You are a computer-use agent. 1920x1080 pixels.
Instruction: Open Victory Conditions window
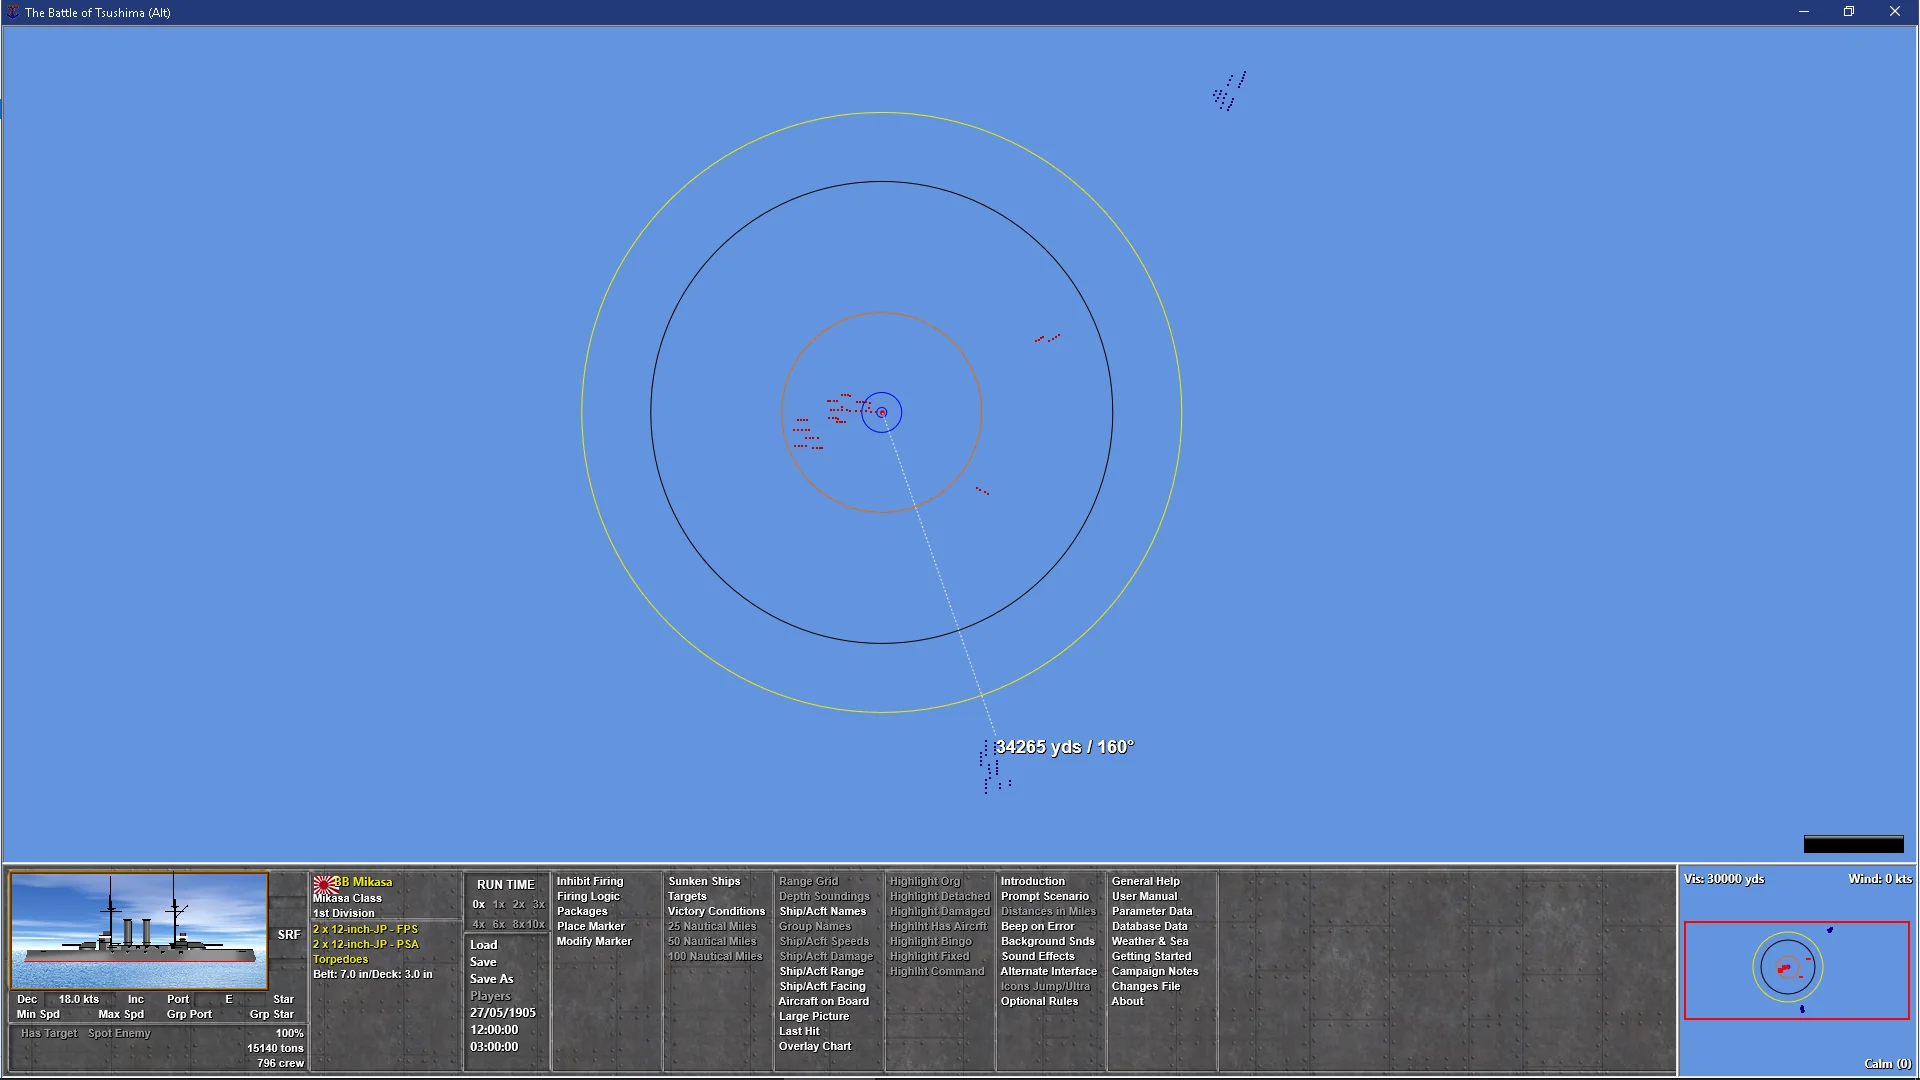[x=716, y=911]
